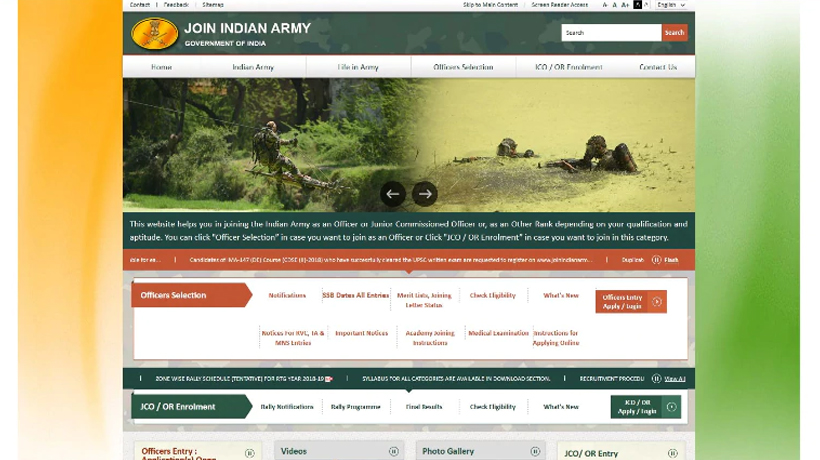Open SSB Dates All Entries link
This screenshot has height=460, width=820.
pos(356,295)
